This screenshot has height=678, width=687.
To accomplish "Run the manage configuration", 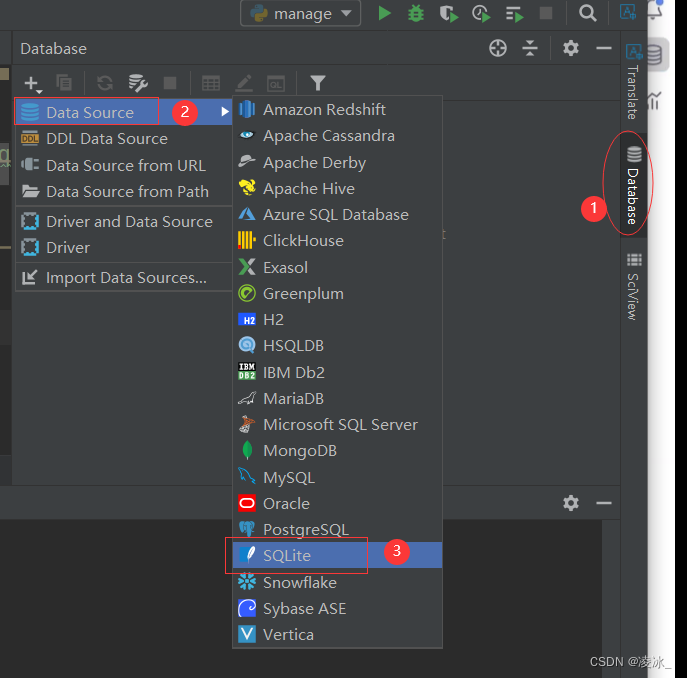I will (384, 13).
